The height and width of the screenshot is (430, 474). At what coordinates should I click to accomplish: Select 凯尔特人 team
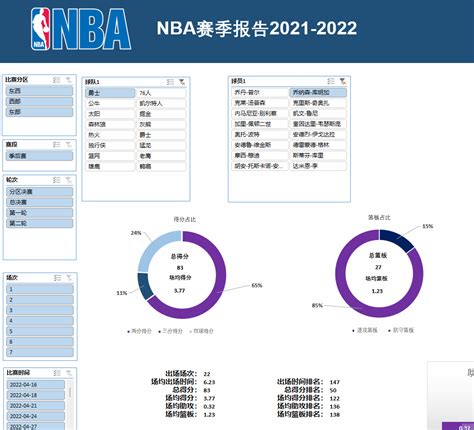pyautogui.click(x=161, y=103)
